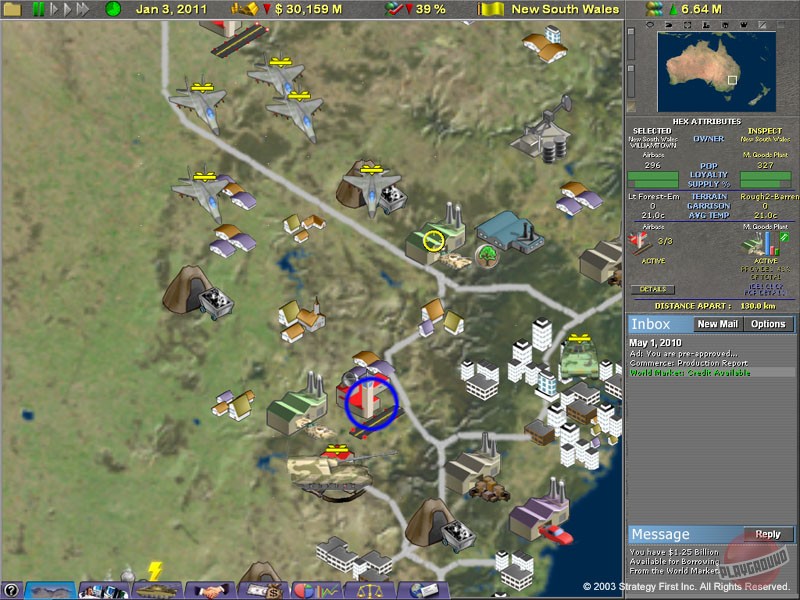The height and width of the screenshot is (600, 800).
Task: Open the military panel via the tank icon
Action: pos(155,588)
